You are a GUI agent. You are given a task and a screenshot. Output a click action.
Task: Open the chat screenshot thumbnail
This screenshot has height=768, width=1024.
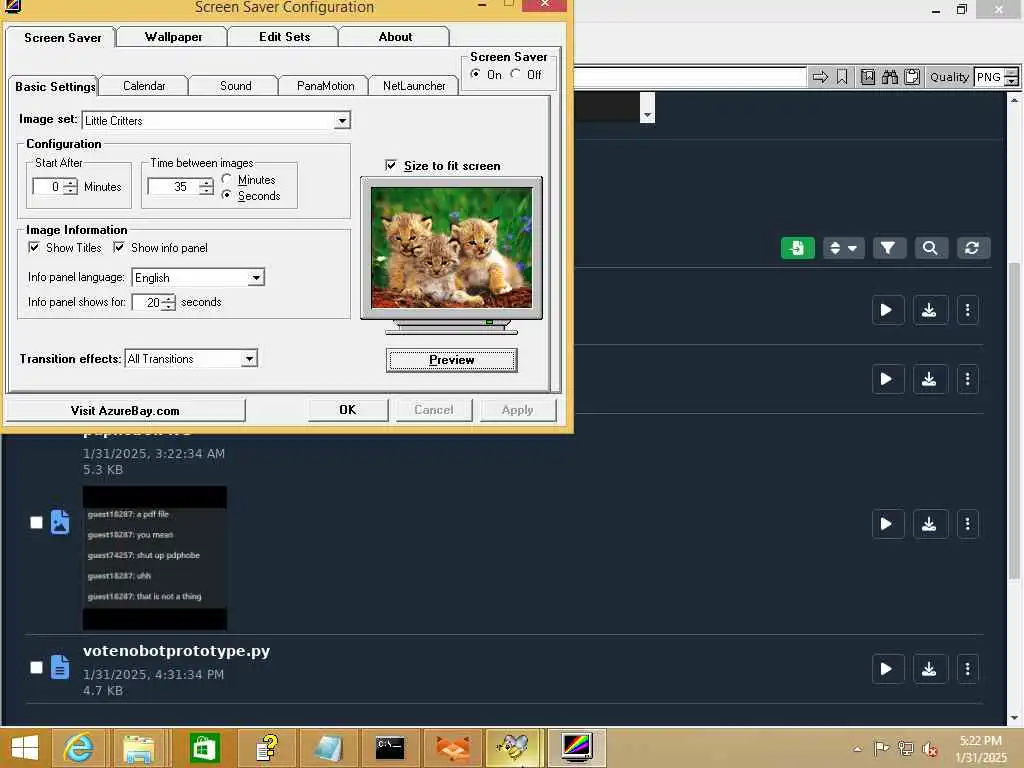tap(155, 558)
